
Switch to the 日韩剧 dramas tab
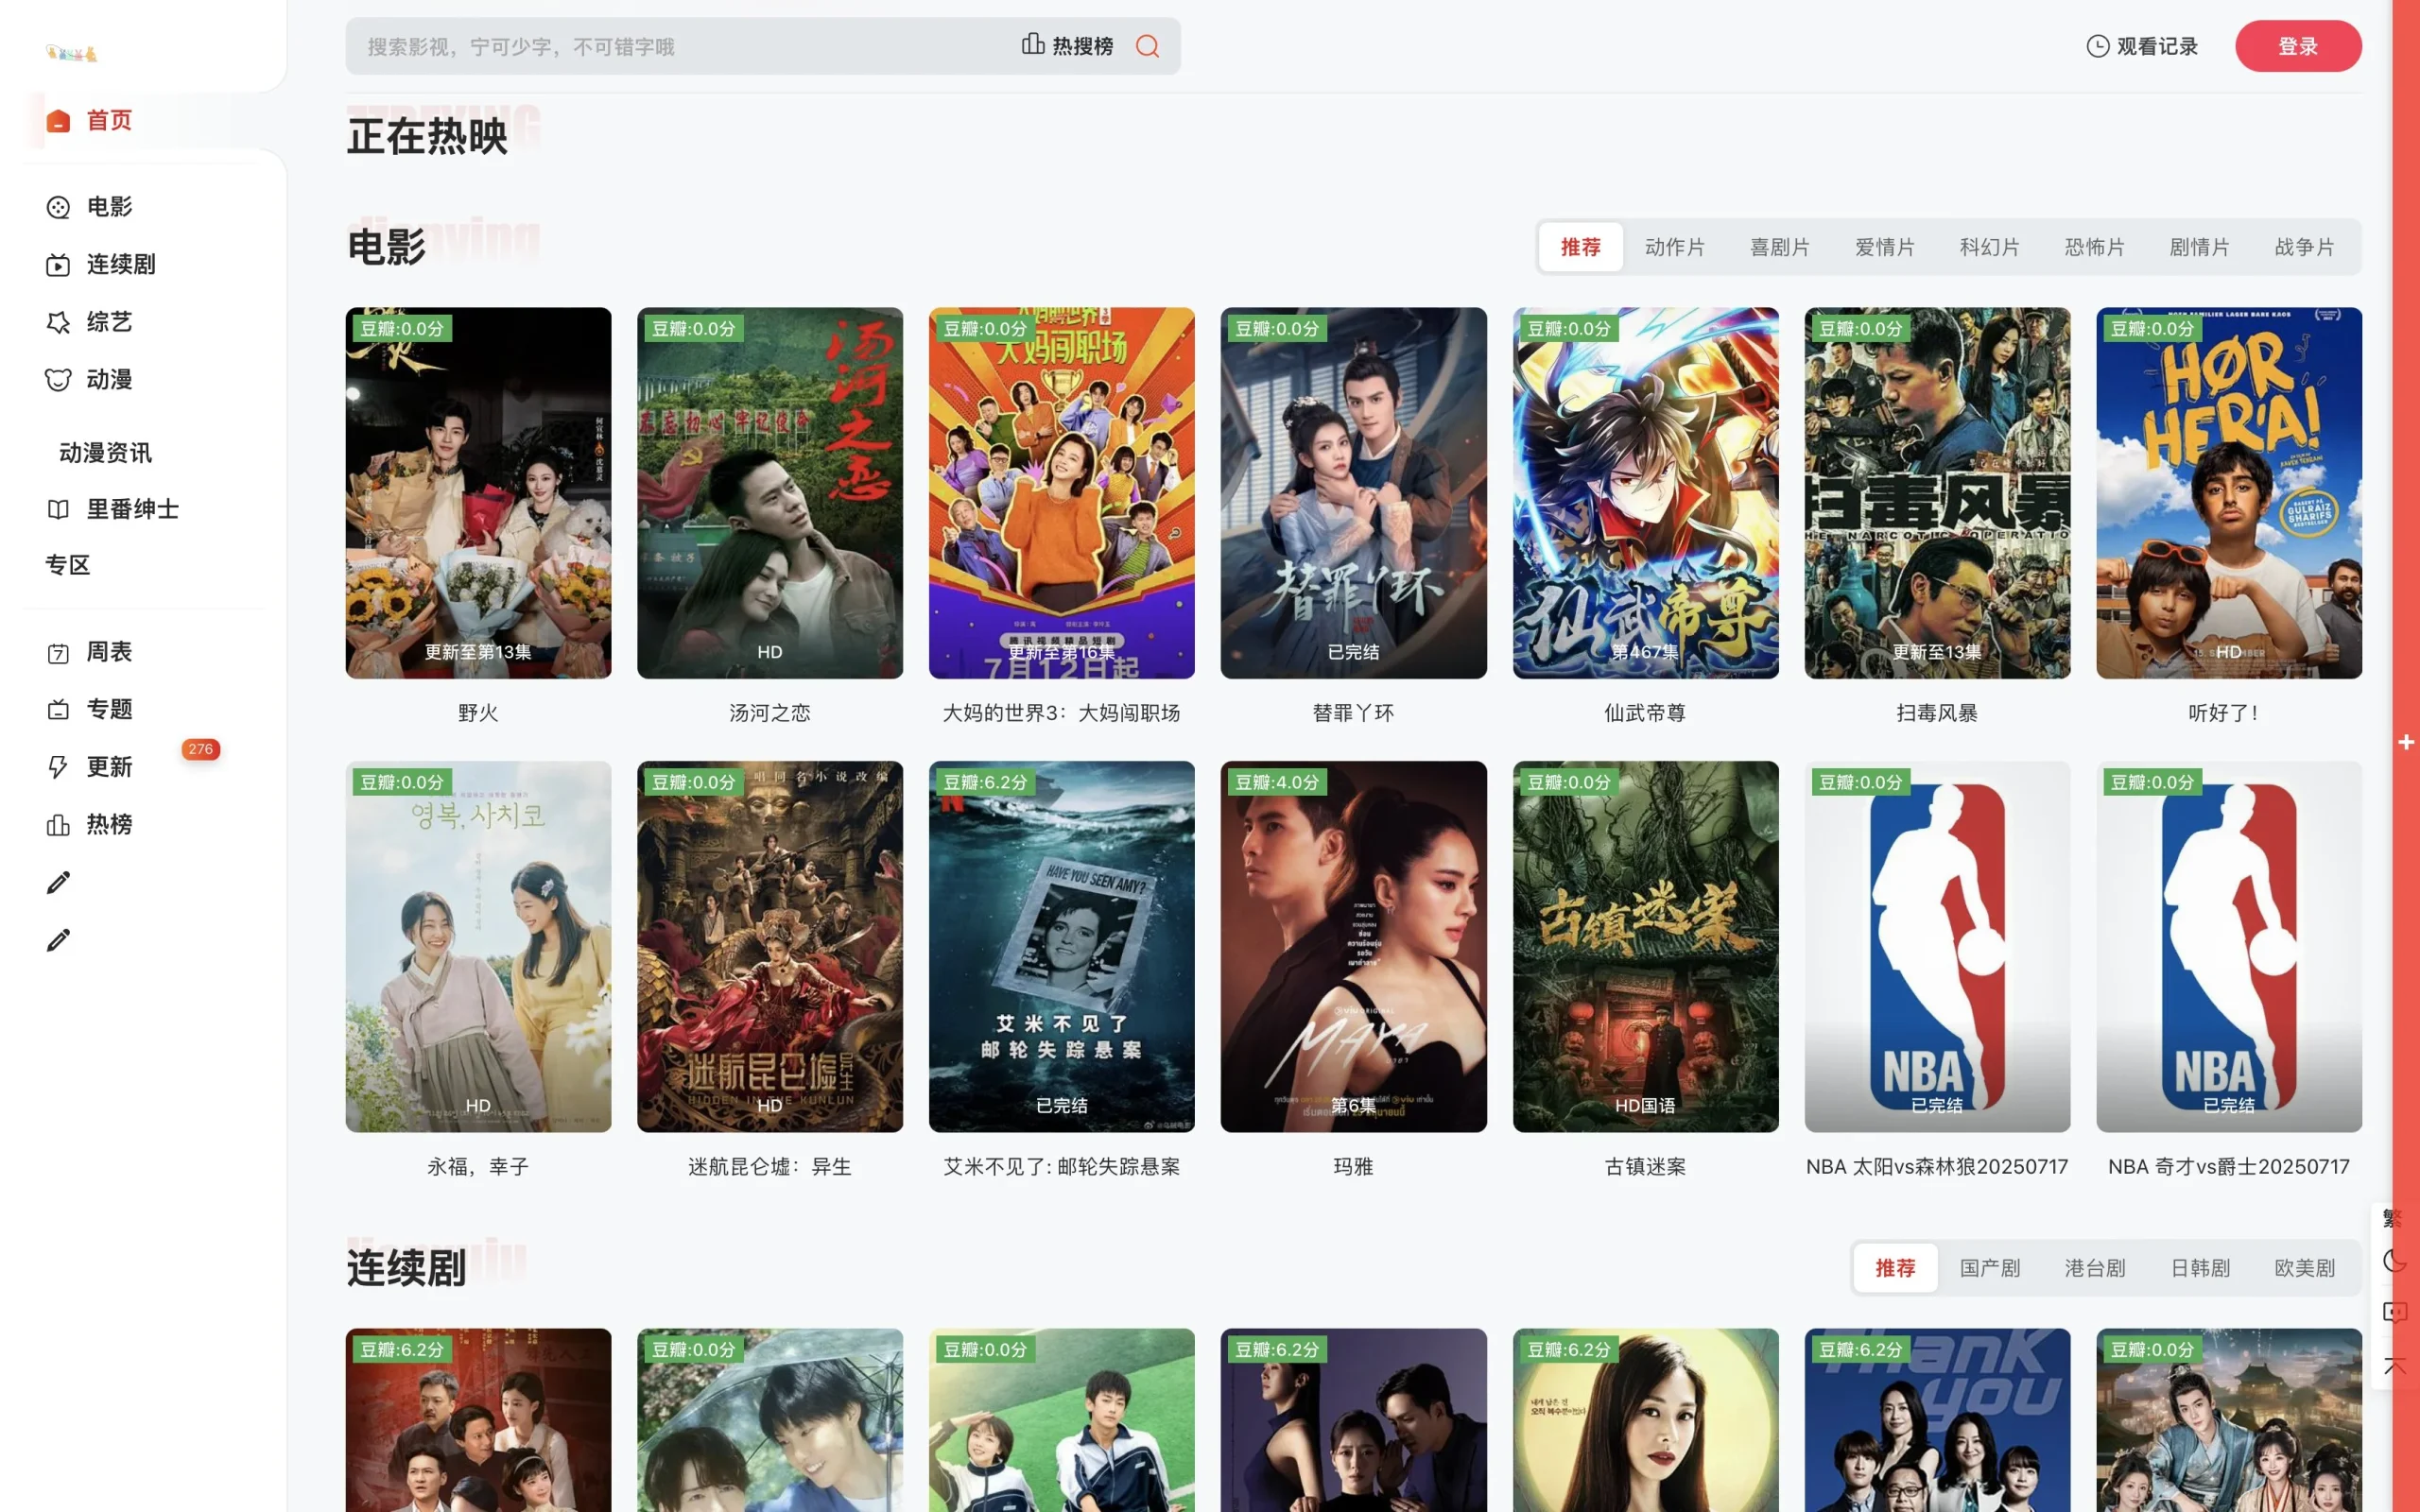click(x=2199, y=1267)
